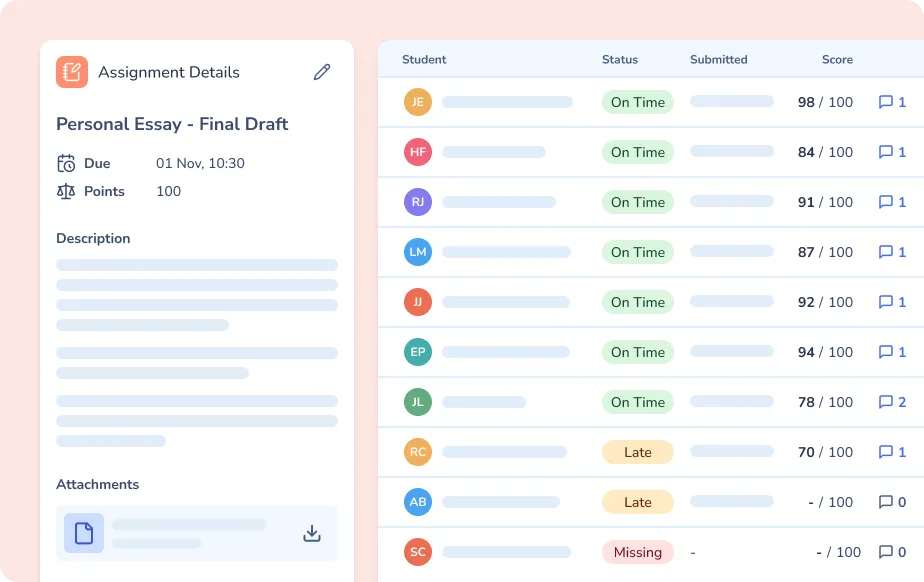Screen dimensions: 924x582
Task: Sort by the Score column header
Action: click(x=837, y=59)
